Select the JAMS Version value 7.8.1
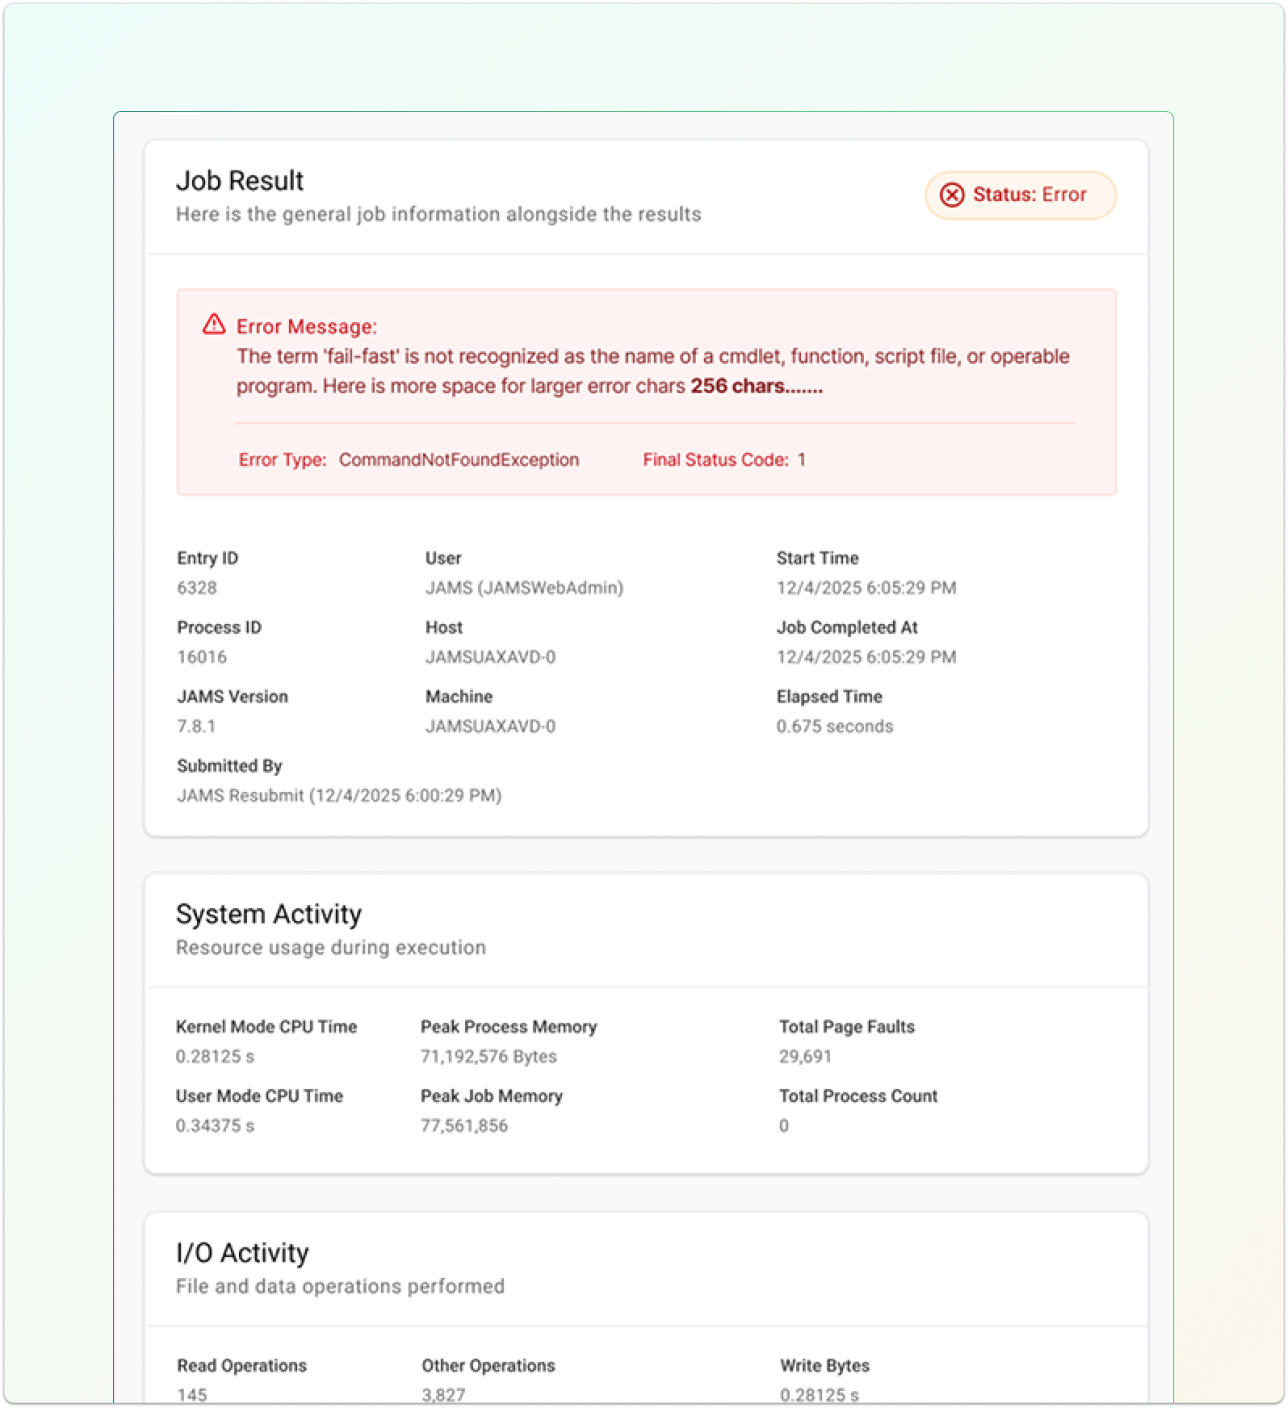This screenshot has width=1288, height=1408. click(x=196, y=727)
